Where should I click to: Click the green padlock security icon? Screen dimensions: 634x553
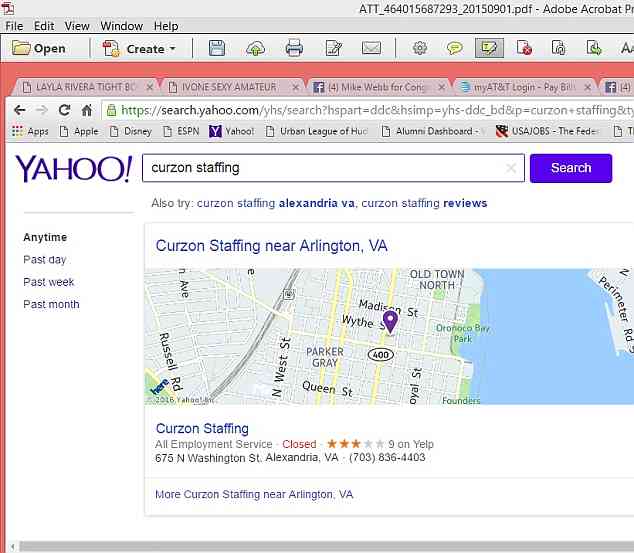click(x=111, y=110)
